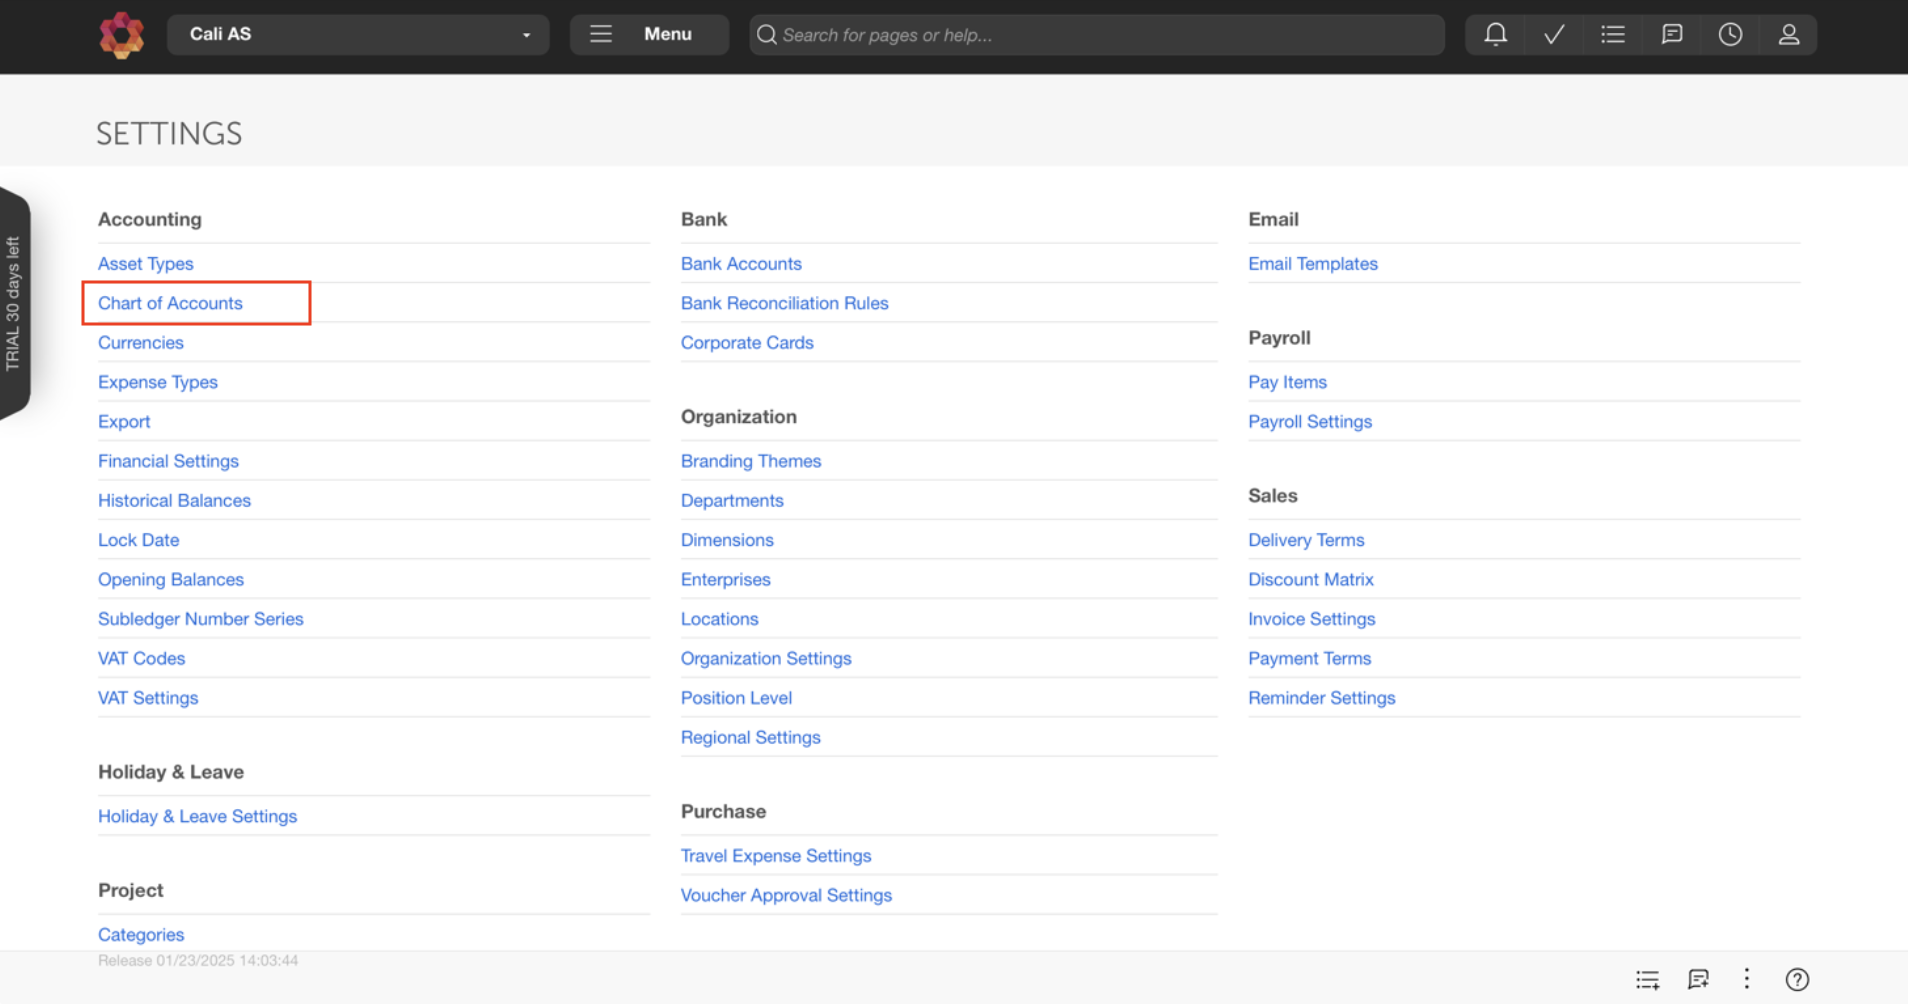
Task: Open the hamburger Menu button
Action: click(649, 34)
